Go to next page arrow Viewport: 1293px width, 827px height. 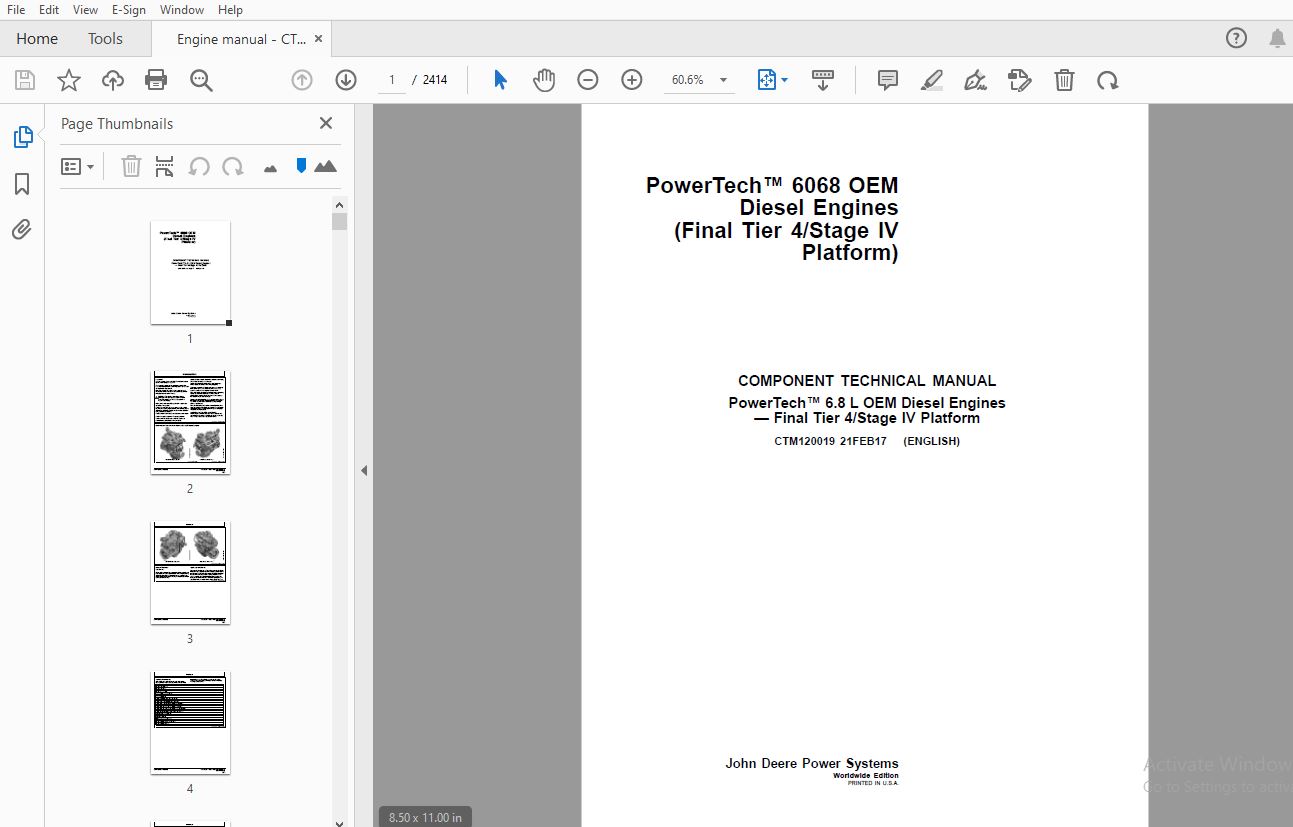pyautogui.click(x=346, y=80)
